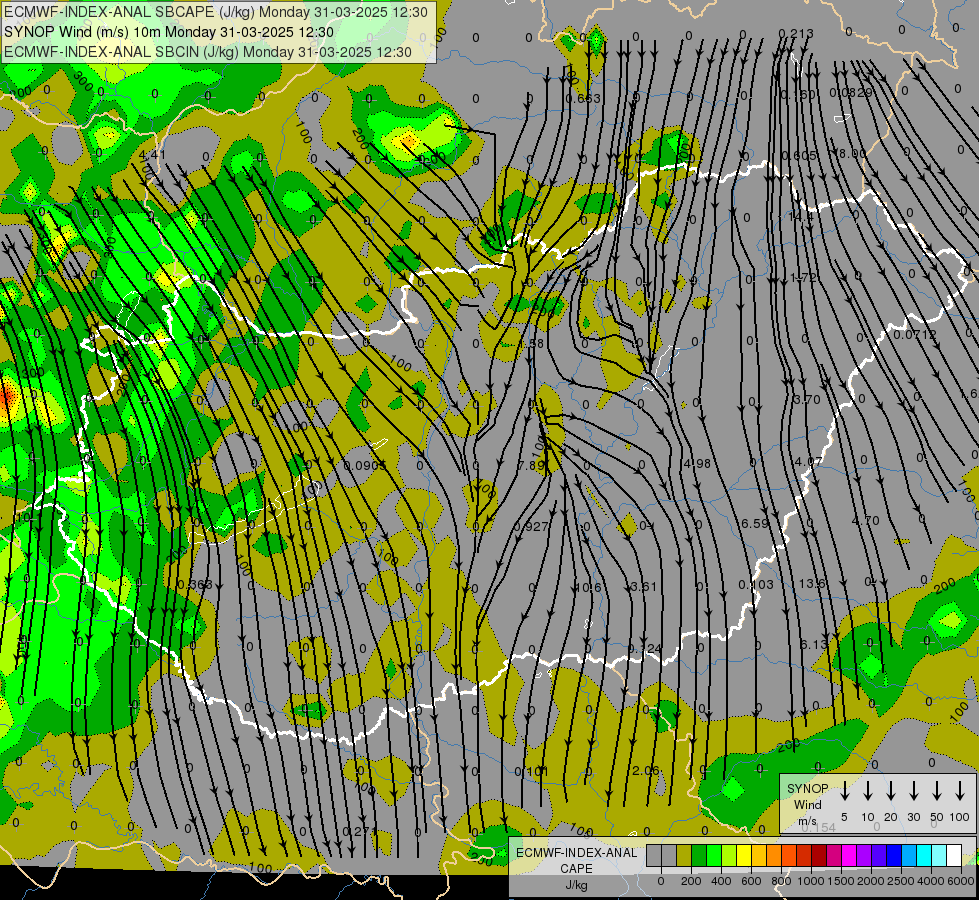Click the 13.6 value on the map
Image resolution: width=979 pixels, height=900 pixels.
tap(812, 583)
